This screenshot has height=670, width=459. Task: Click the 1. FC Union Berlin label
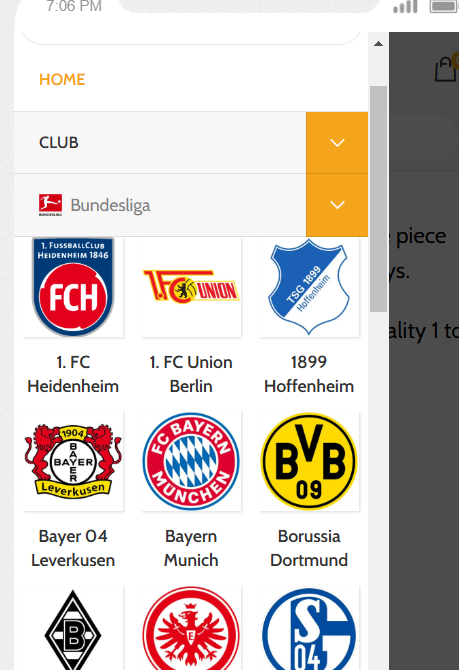tap(191, 374)
